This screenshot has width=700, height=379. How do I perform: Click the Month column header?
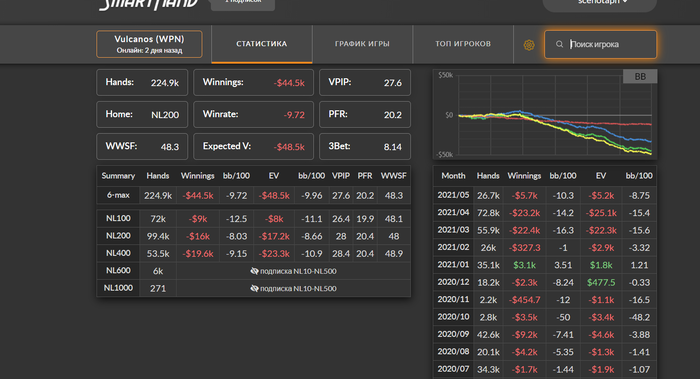453,176
